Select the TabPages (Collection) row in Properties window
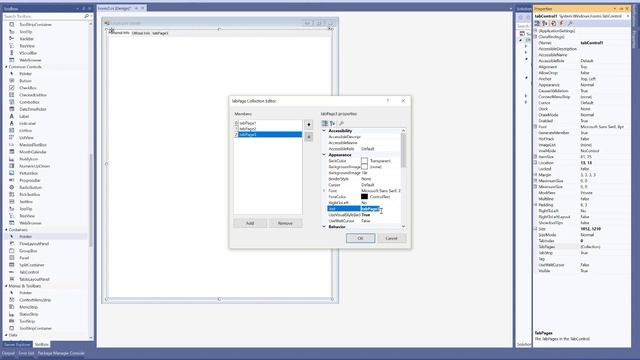Image resolution: width=640 pixels, height=360 pixels. pos(581,247)
